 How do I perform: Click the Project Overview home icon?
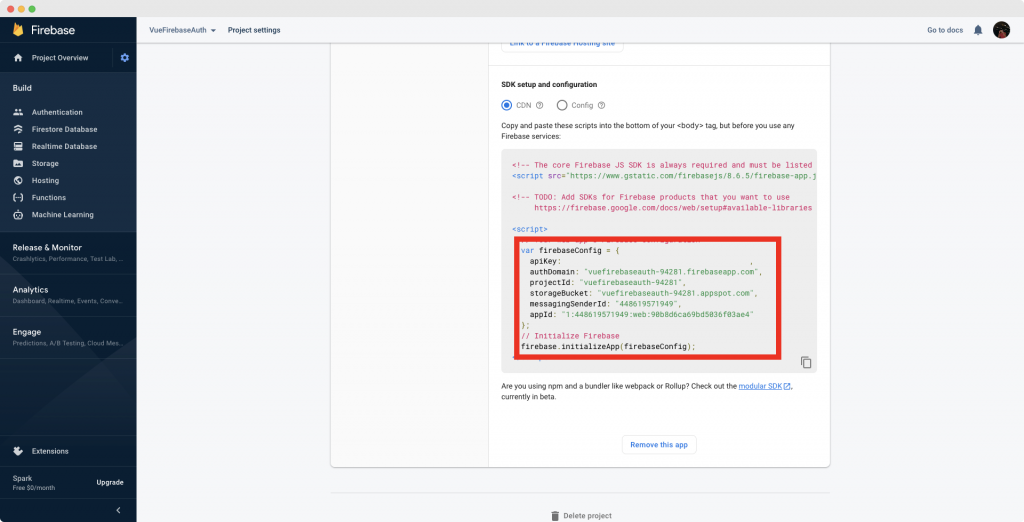pyautogui.click(x=18, y=57)
